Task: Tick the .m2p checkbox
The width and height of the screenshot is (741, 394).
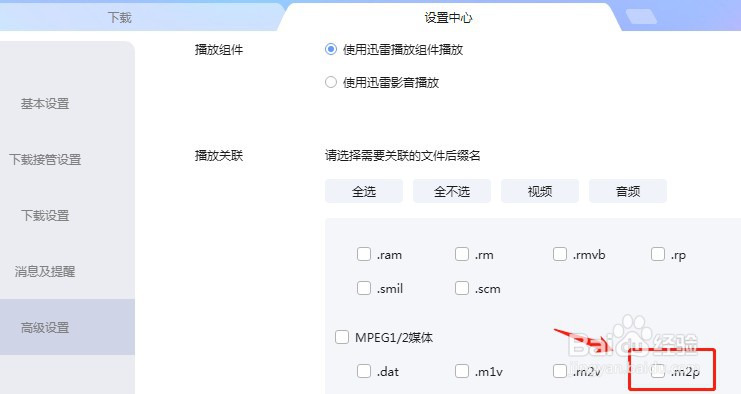Action: click(658, 371)
